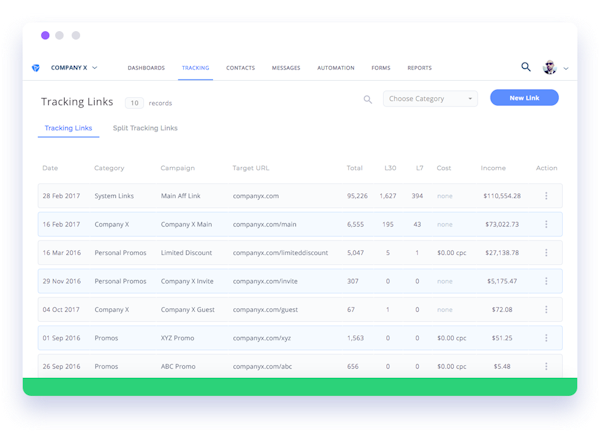Expand the chevron next to user avatar
600x437 pixels.
coord(566,69)
